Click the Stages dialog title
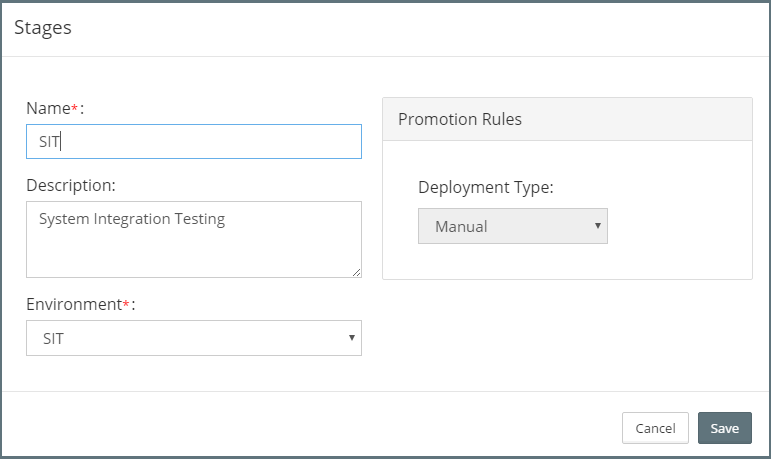Viewport: 771px width, 459px height. [x=43, y=28]
